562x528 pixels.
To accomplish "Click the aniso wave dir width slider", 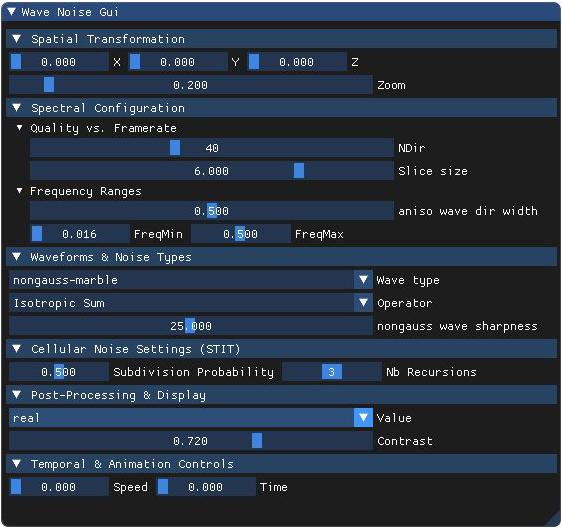I will tap(212, 211).
